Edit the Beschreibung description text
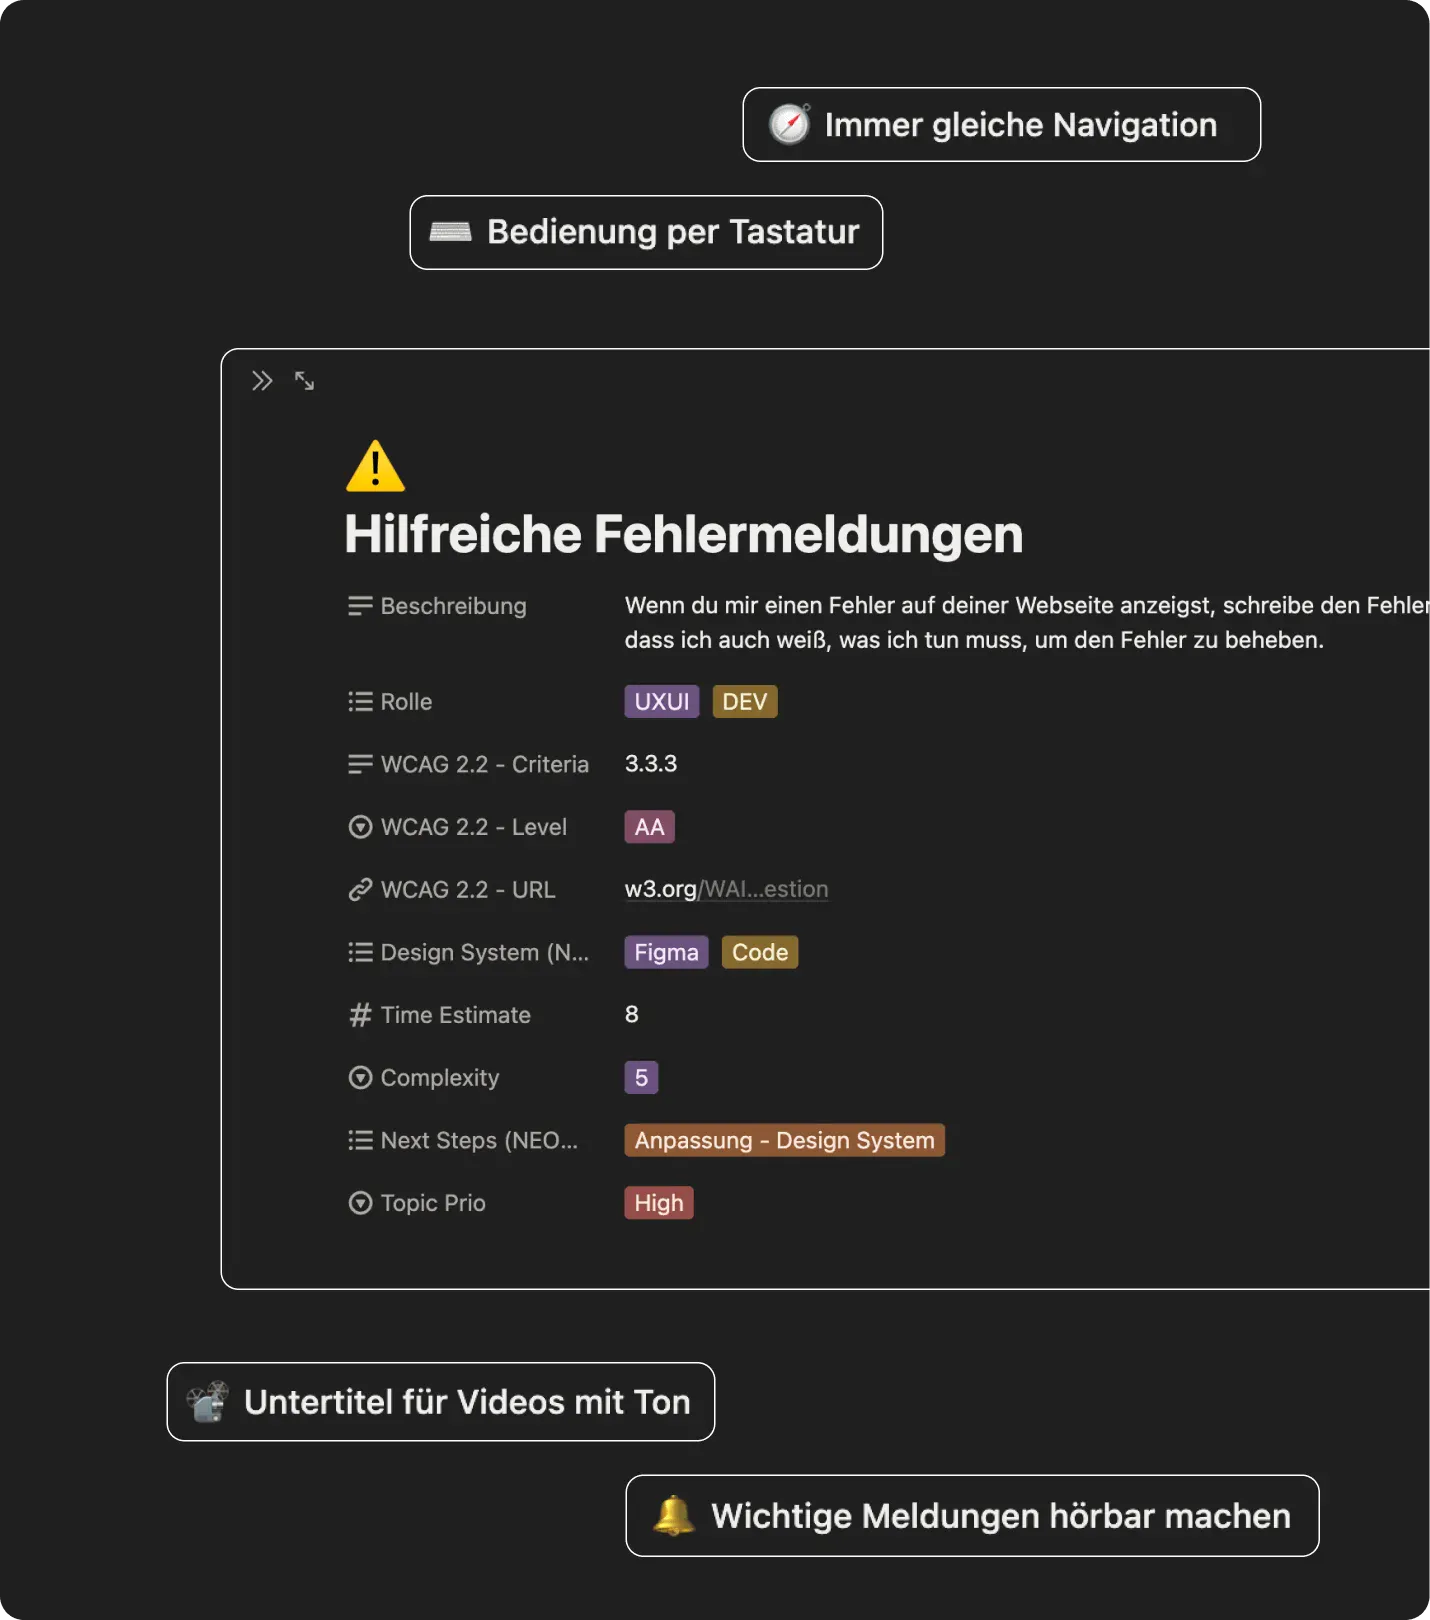The height and width of the screenshot is (1620, 1430). pos(1027,623)
